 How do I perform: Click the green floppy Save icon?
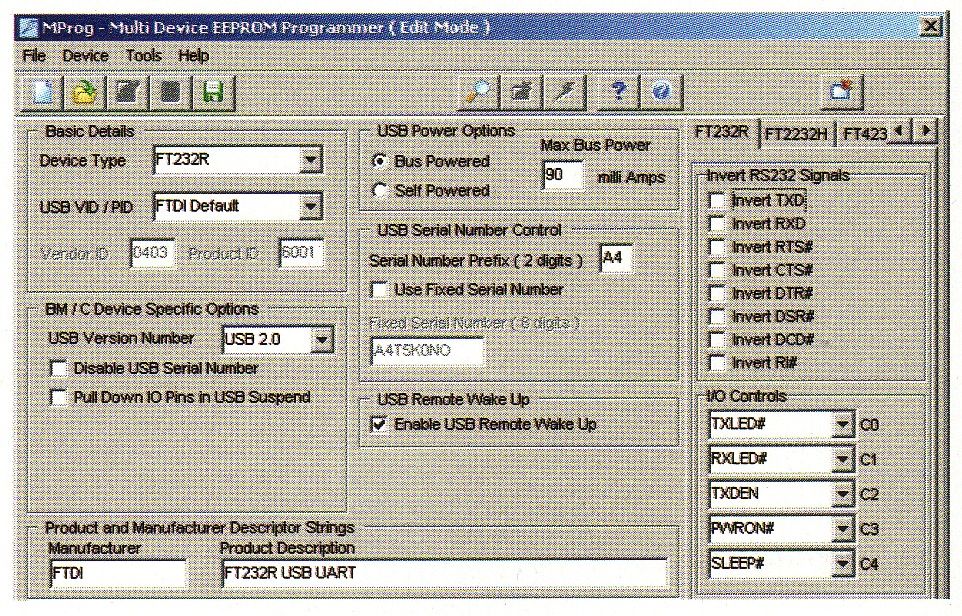coord(213,93)
